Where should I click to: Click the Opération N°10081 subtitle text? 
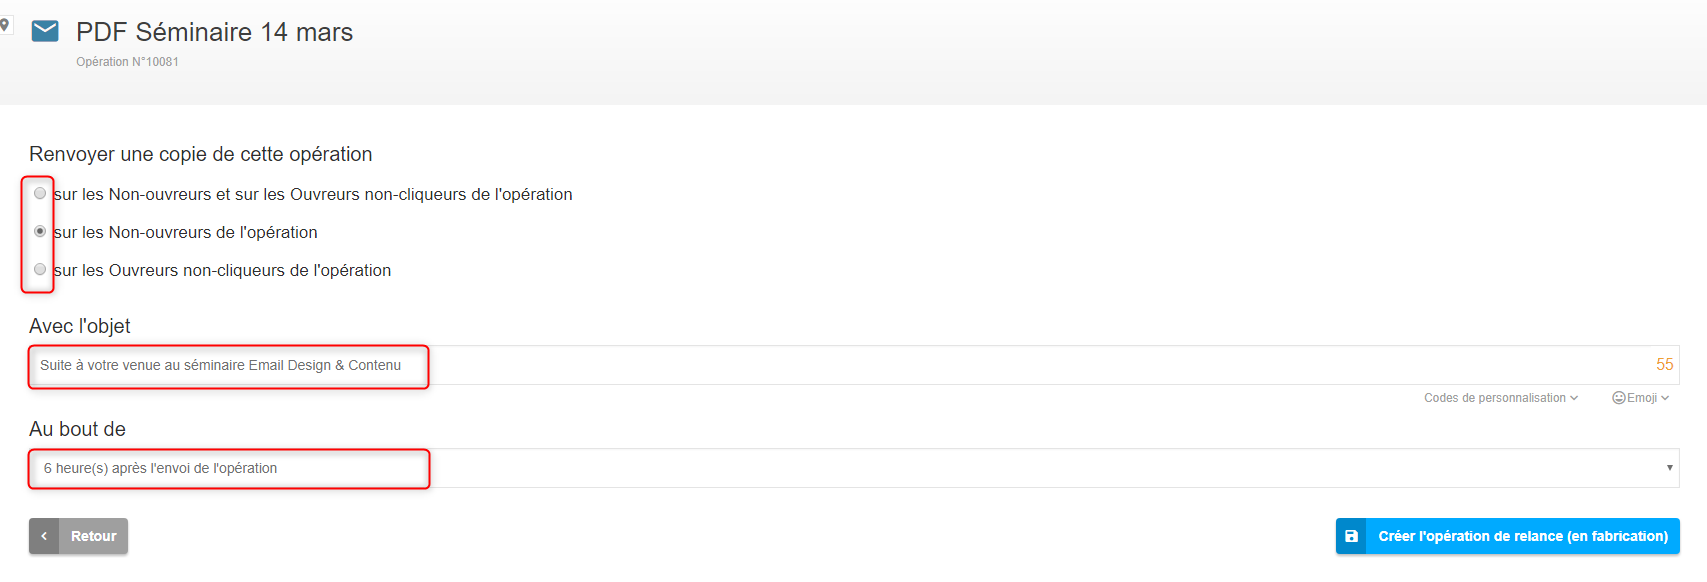tap(128, 62)
